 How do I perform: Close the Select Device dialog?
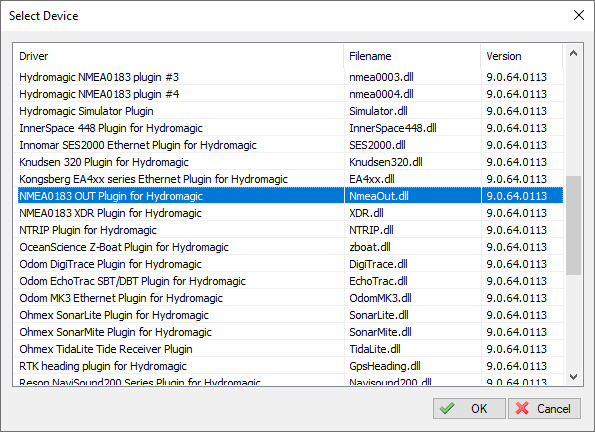(579, 15)
